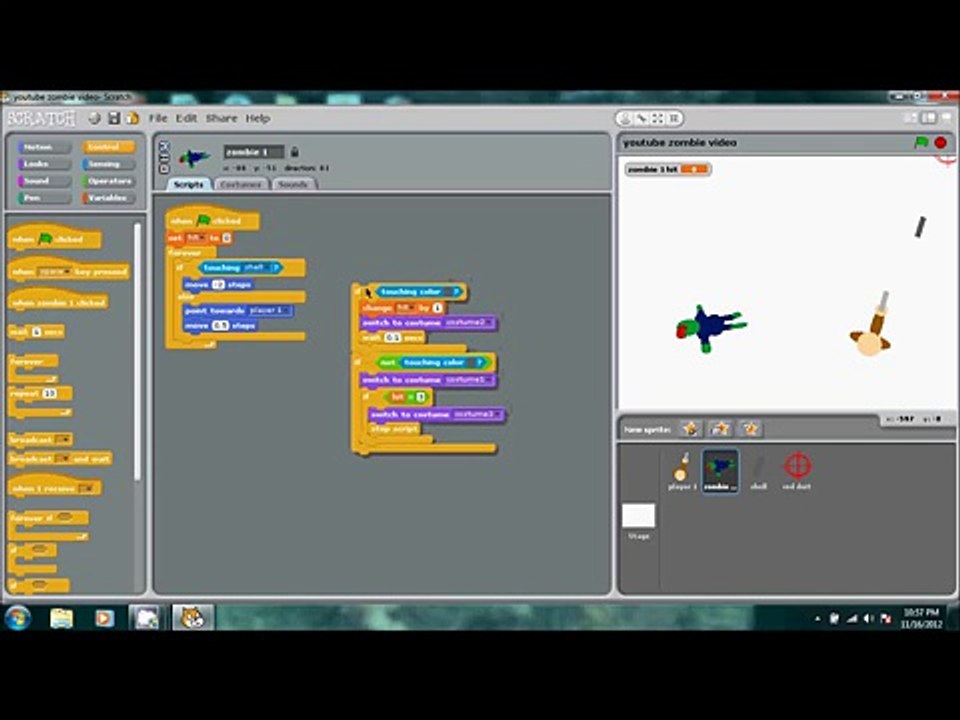960x720 pixels.
Task: Select the grow sprite tool
Action: tap(658, 118)
